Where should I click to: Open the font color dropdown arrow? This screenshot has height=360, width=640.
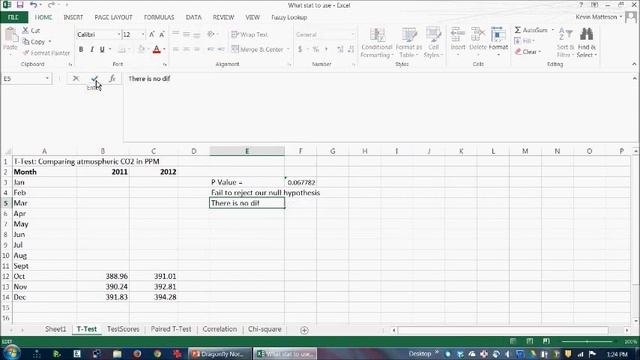tap(164, 49)
